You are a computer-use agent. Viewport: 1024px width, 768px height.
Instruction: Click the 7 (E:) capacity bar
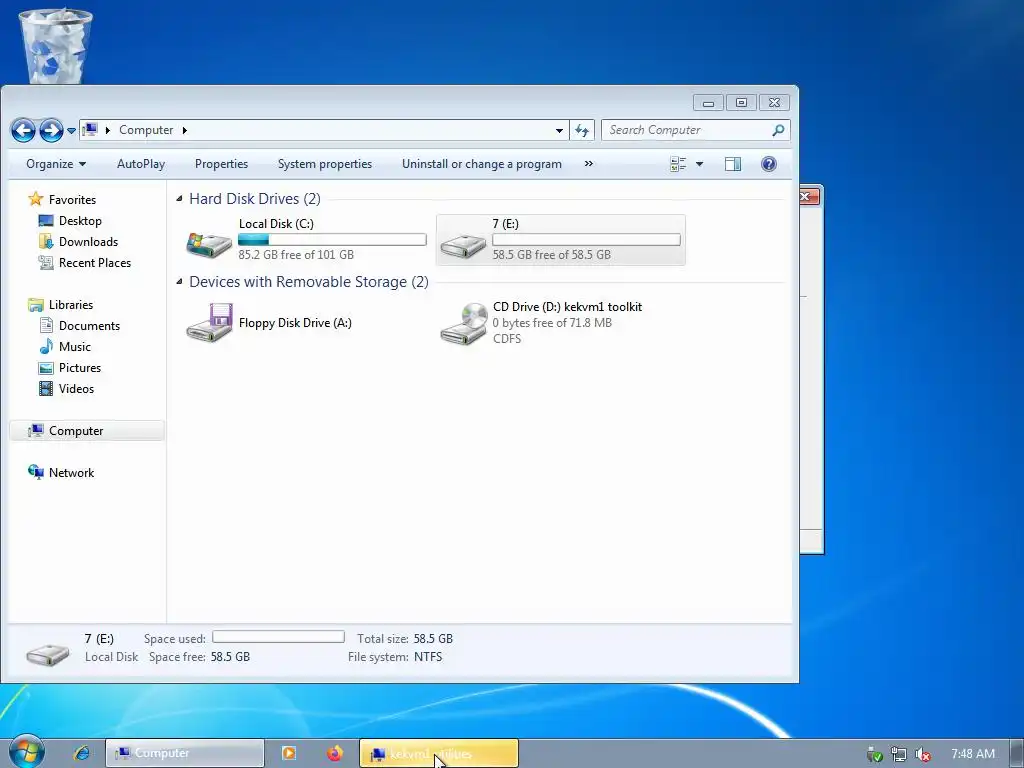point(586,240)
